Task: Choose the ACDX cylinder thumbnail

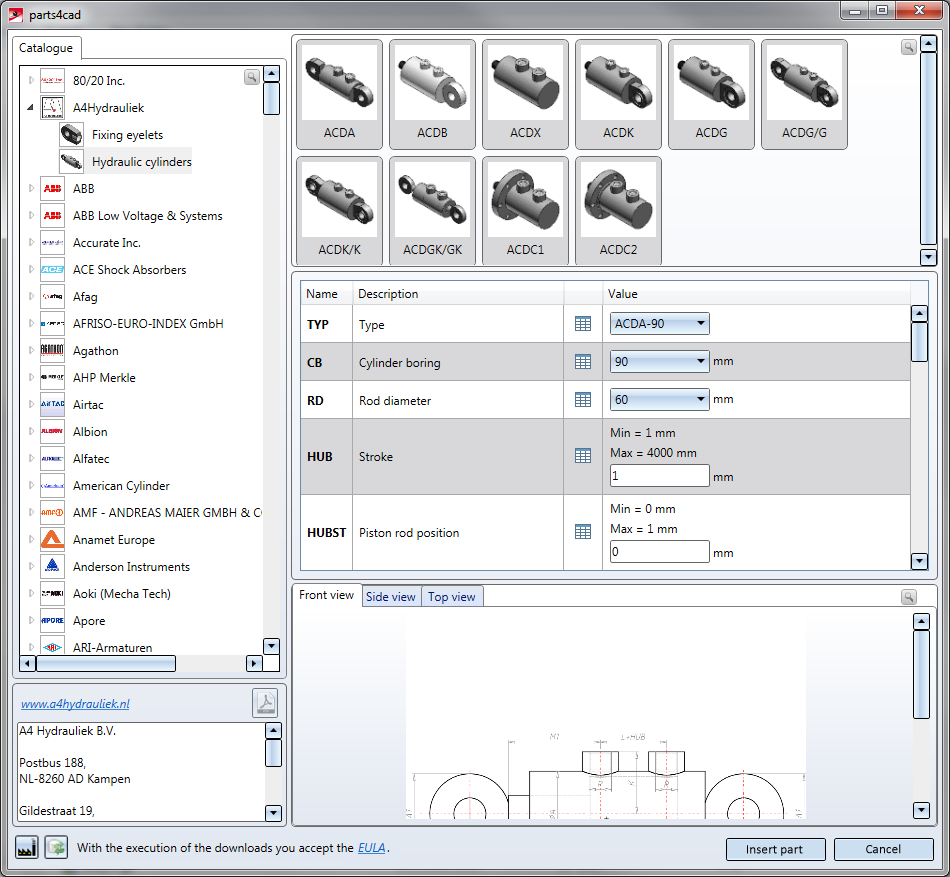Action: (525, 94)
